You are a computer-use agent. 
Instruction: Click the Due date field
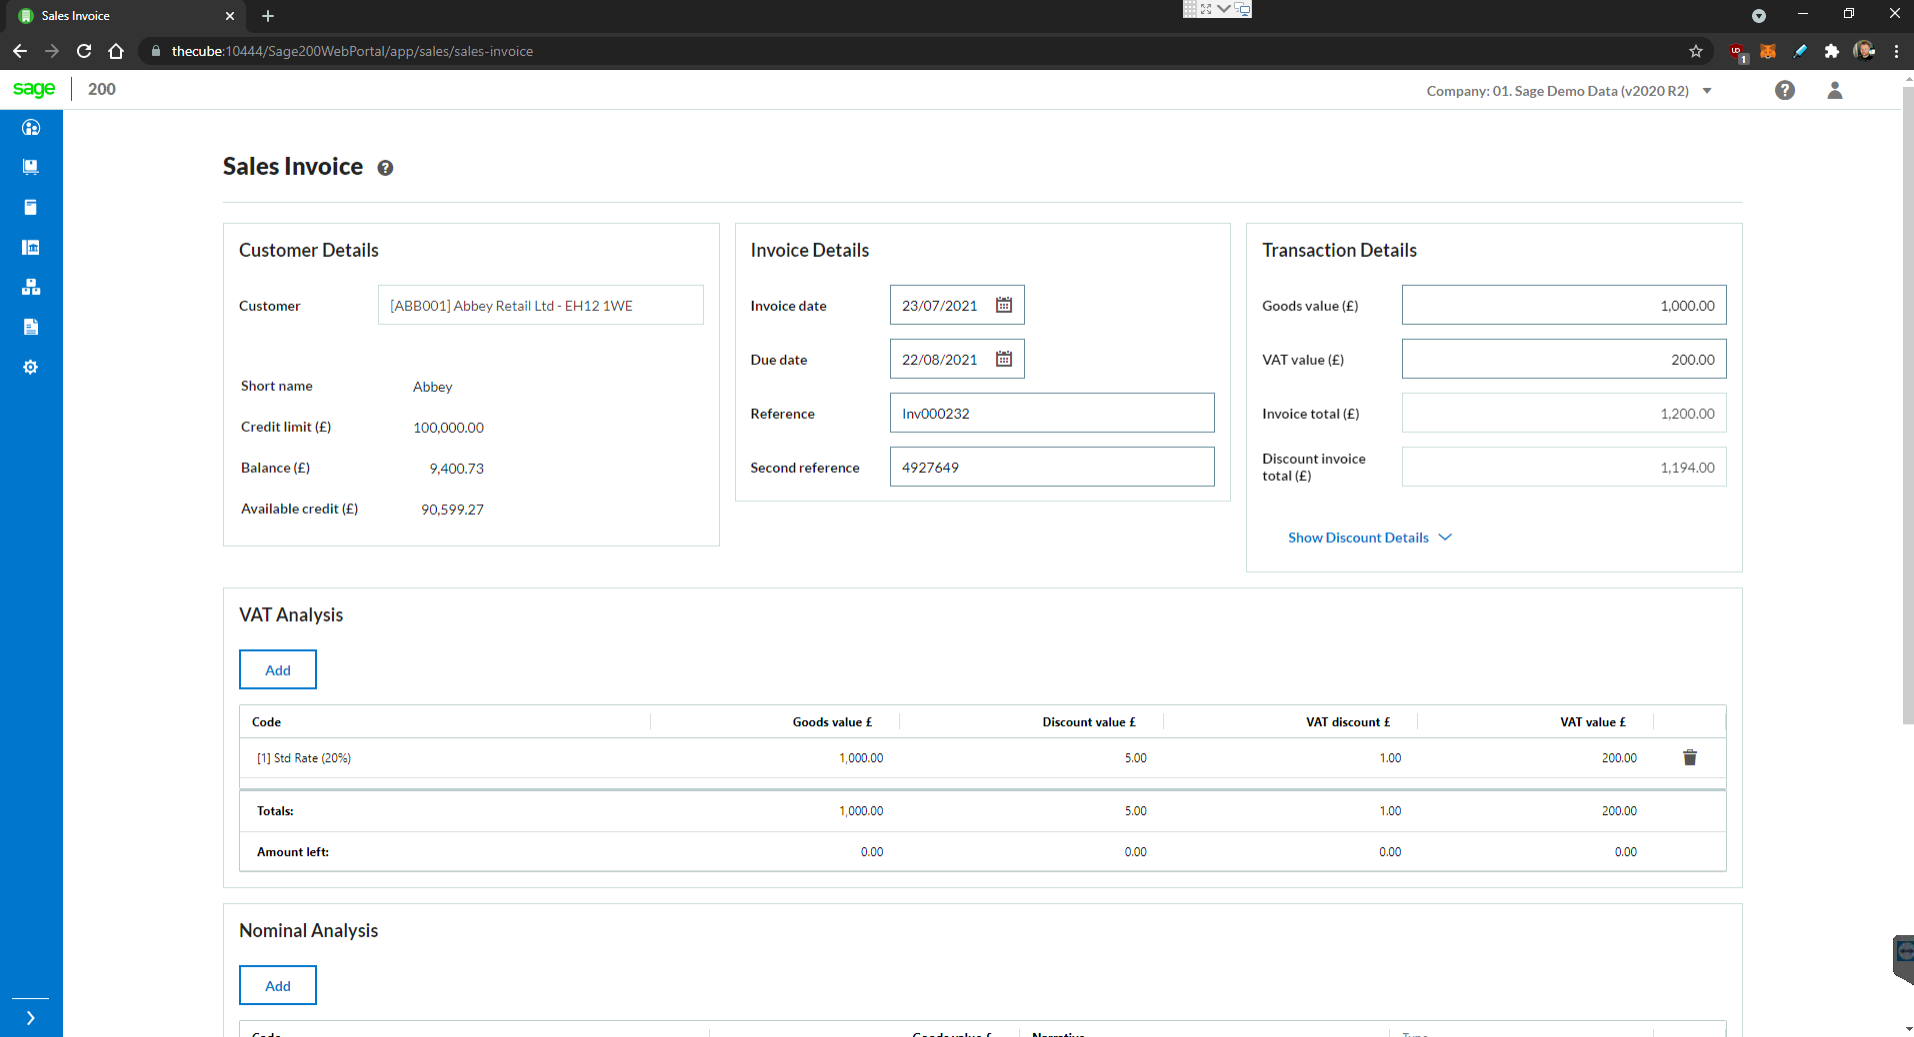point(957,359)
